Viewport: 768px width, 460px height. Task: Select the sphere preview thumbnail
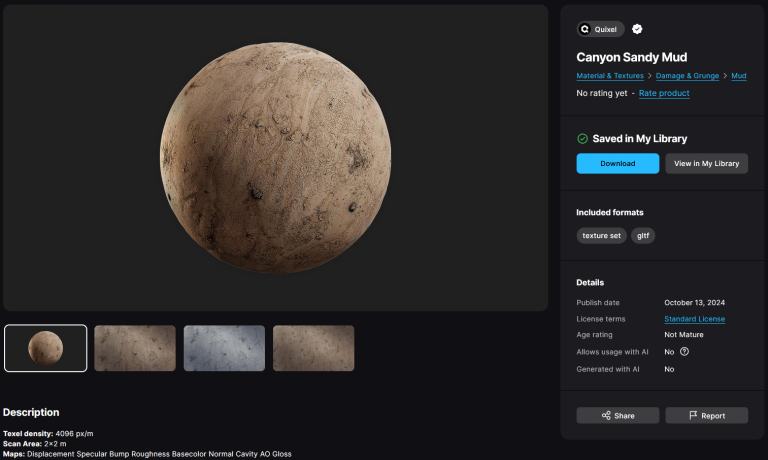click(45, 348)
